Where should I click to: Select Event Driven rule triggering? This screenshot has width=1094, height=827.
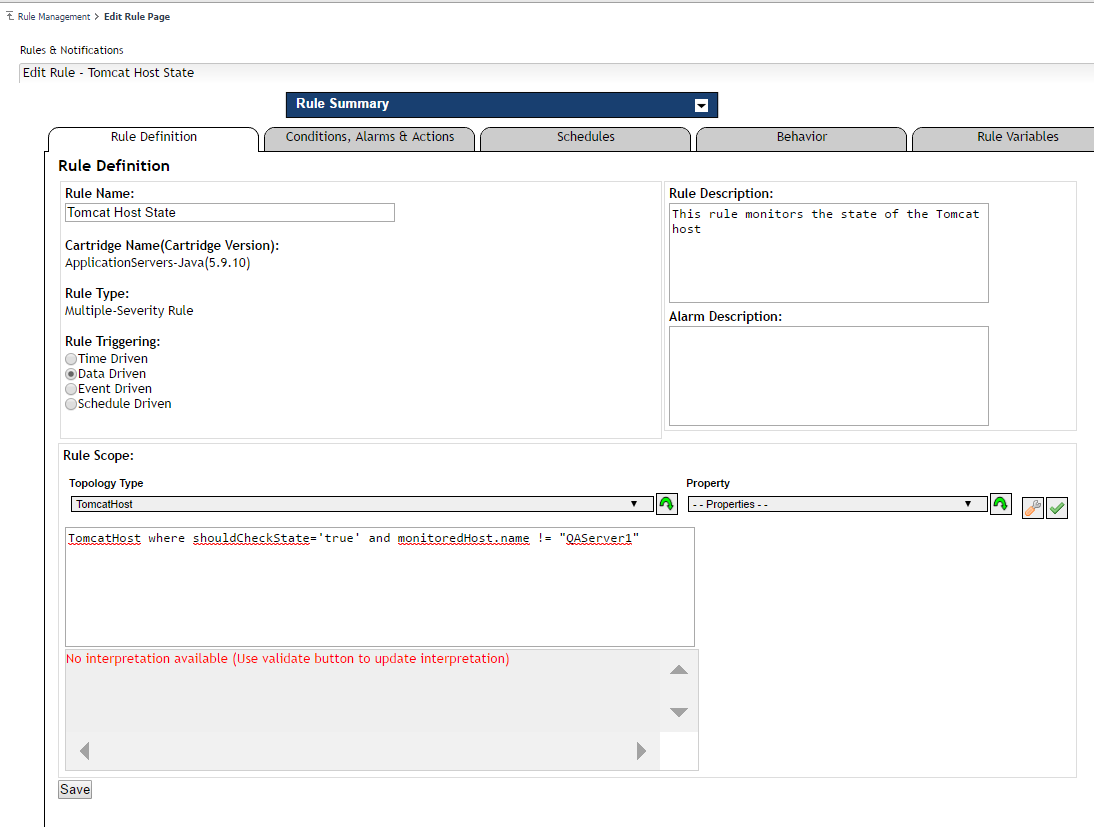(71, 389)
